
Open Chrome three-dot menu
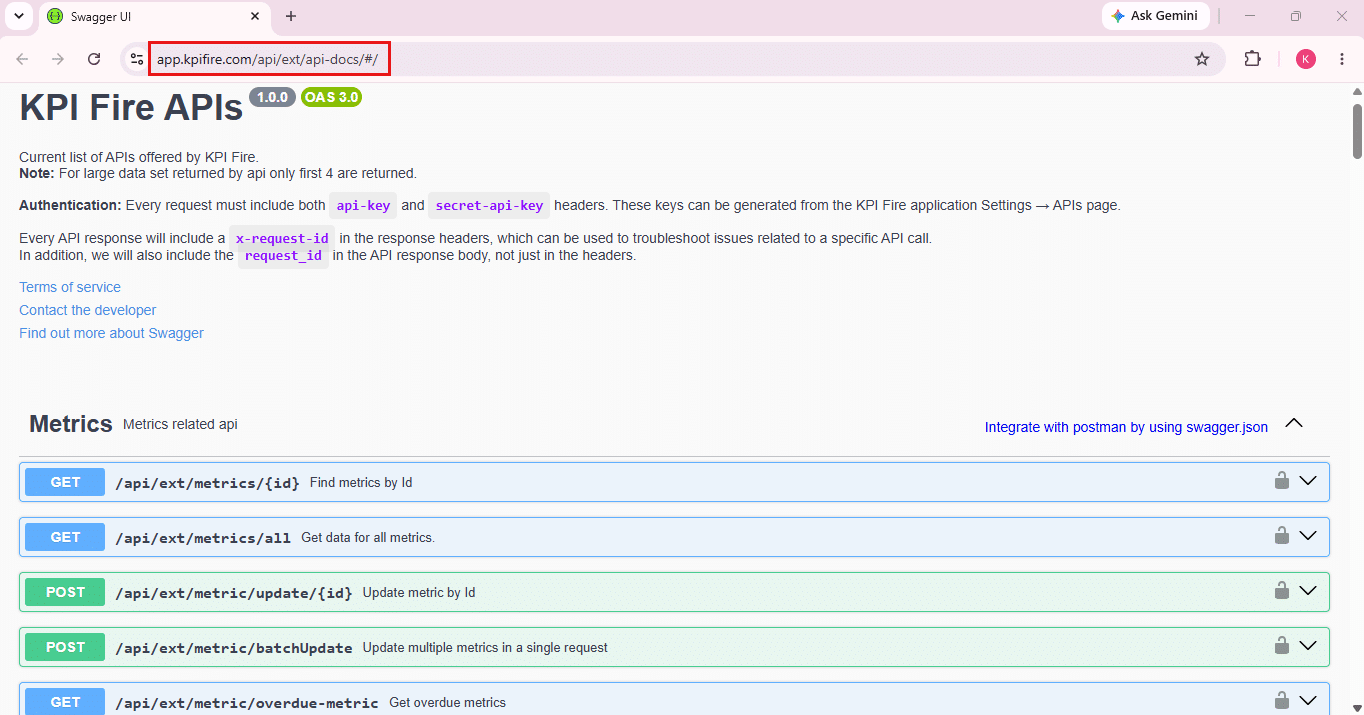click(1342, 59)
